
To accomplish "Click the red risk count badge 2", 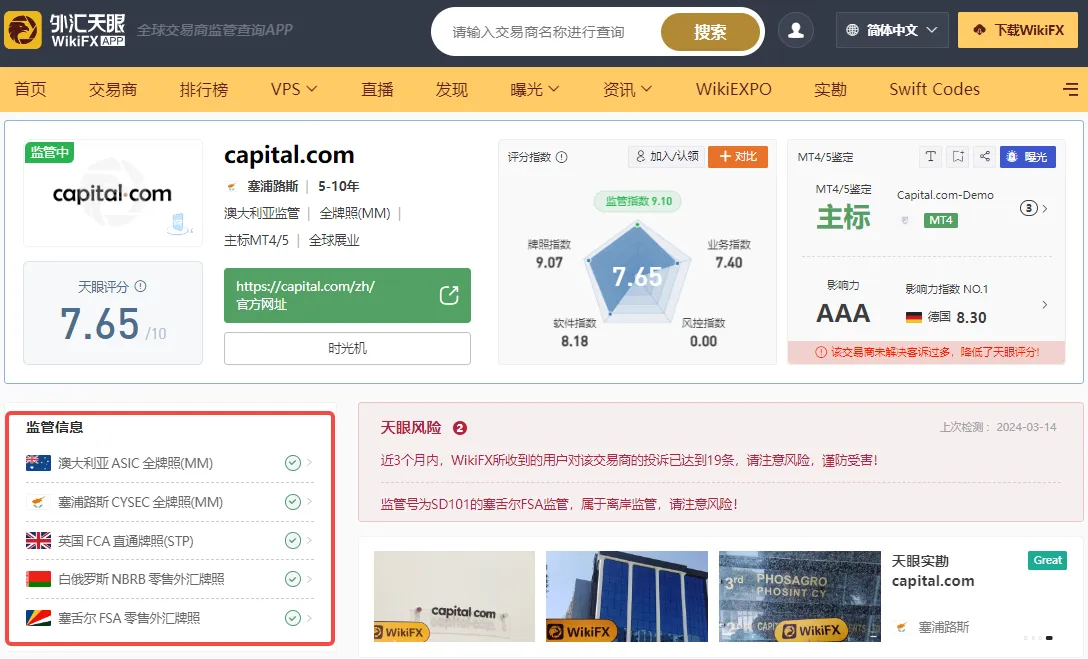I will 459,428.
